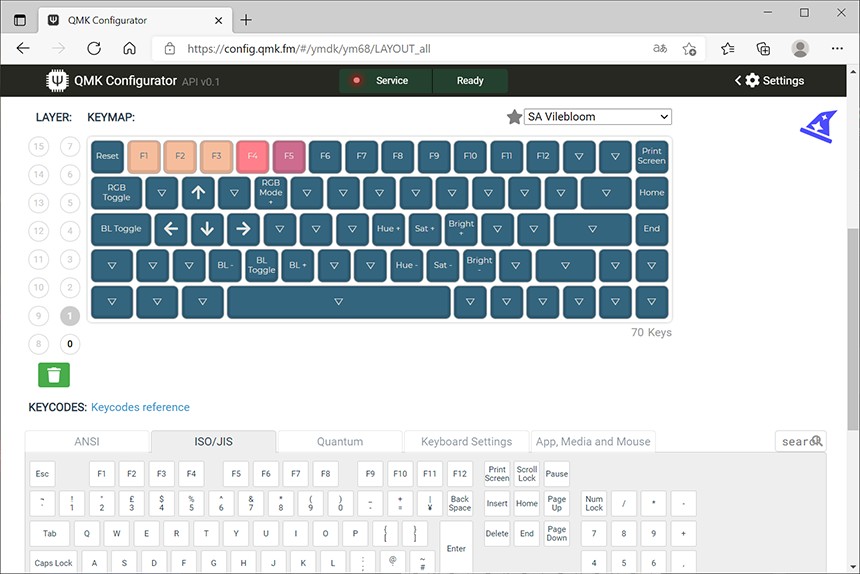Select layer 1
860x574 pixels.
click(x=70, y=316)
